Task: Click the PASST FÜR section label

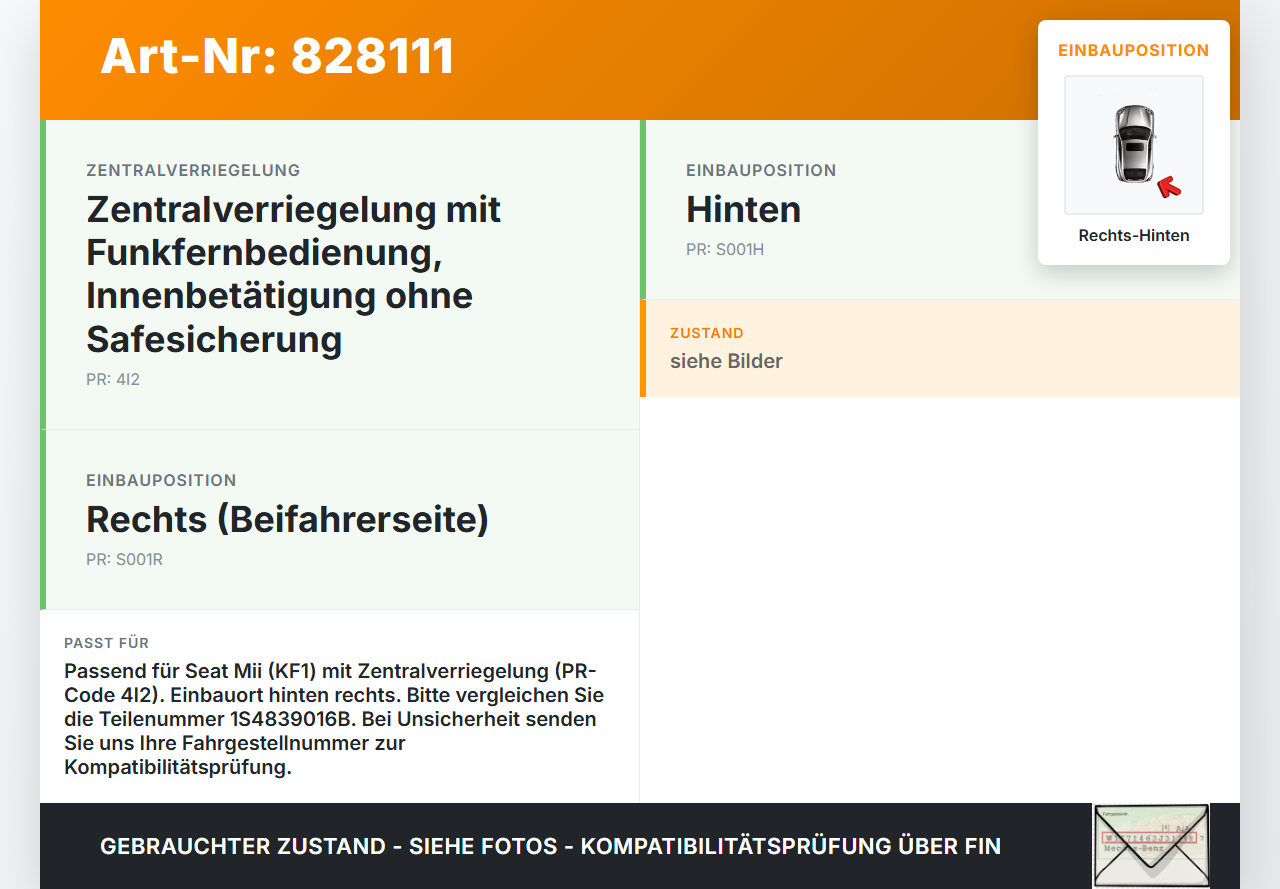Action: (x=106, y=643)
